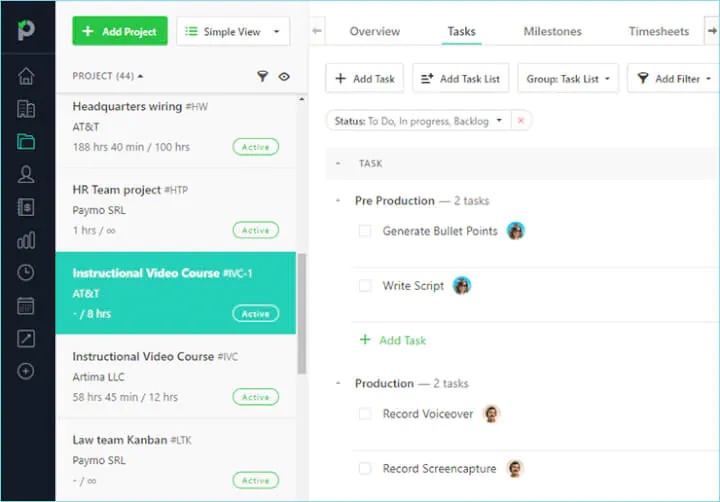Click the left arrow to scroll tabs back
This screenshot has width=720, height=502.
point(317,31)
